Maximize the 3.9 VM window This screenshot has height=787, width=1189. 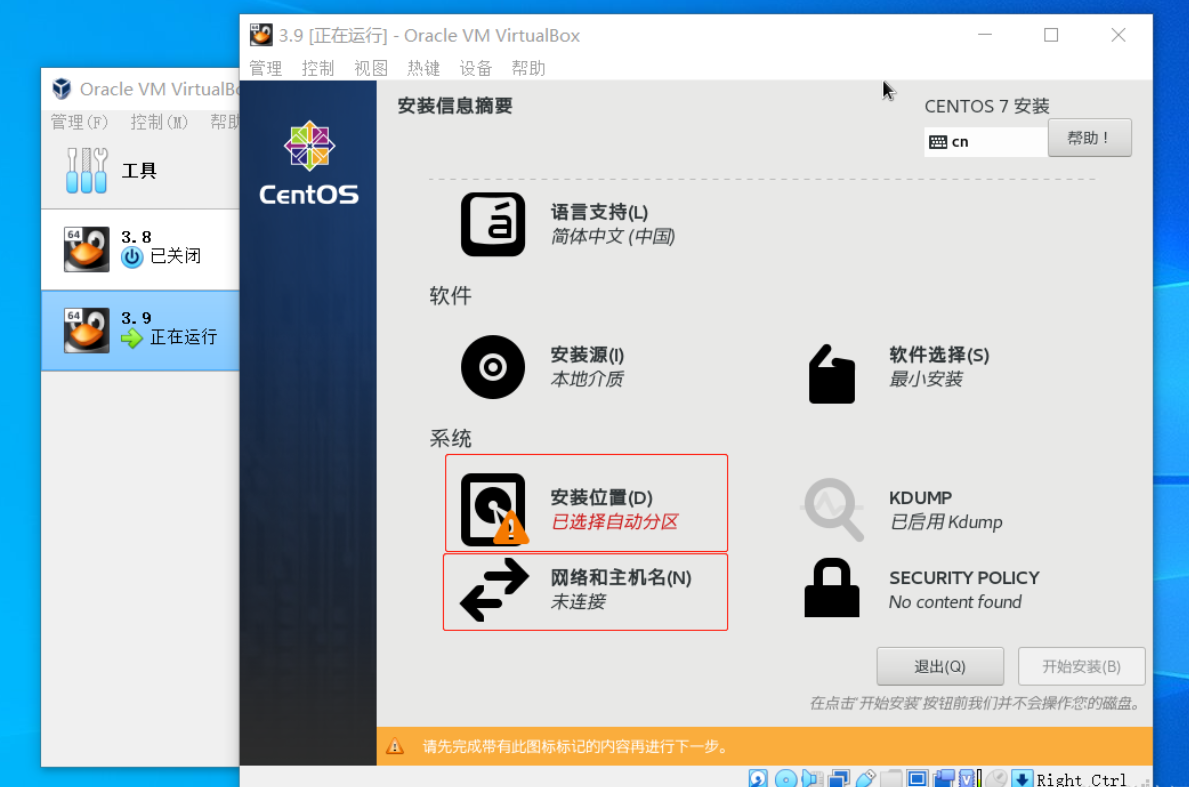click(x=1051, y=35)
